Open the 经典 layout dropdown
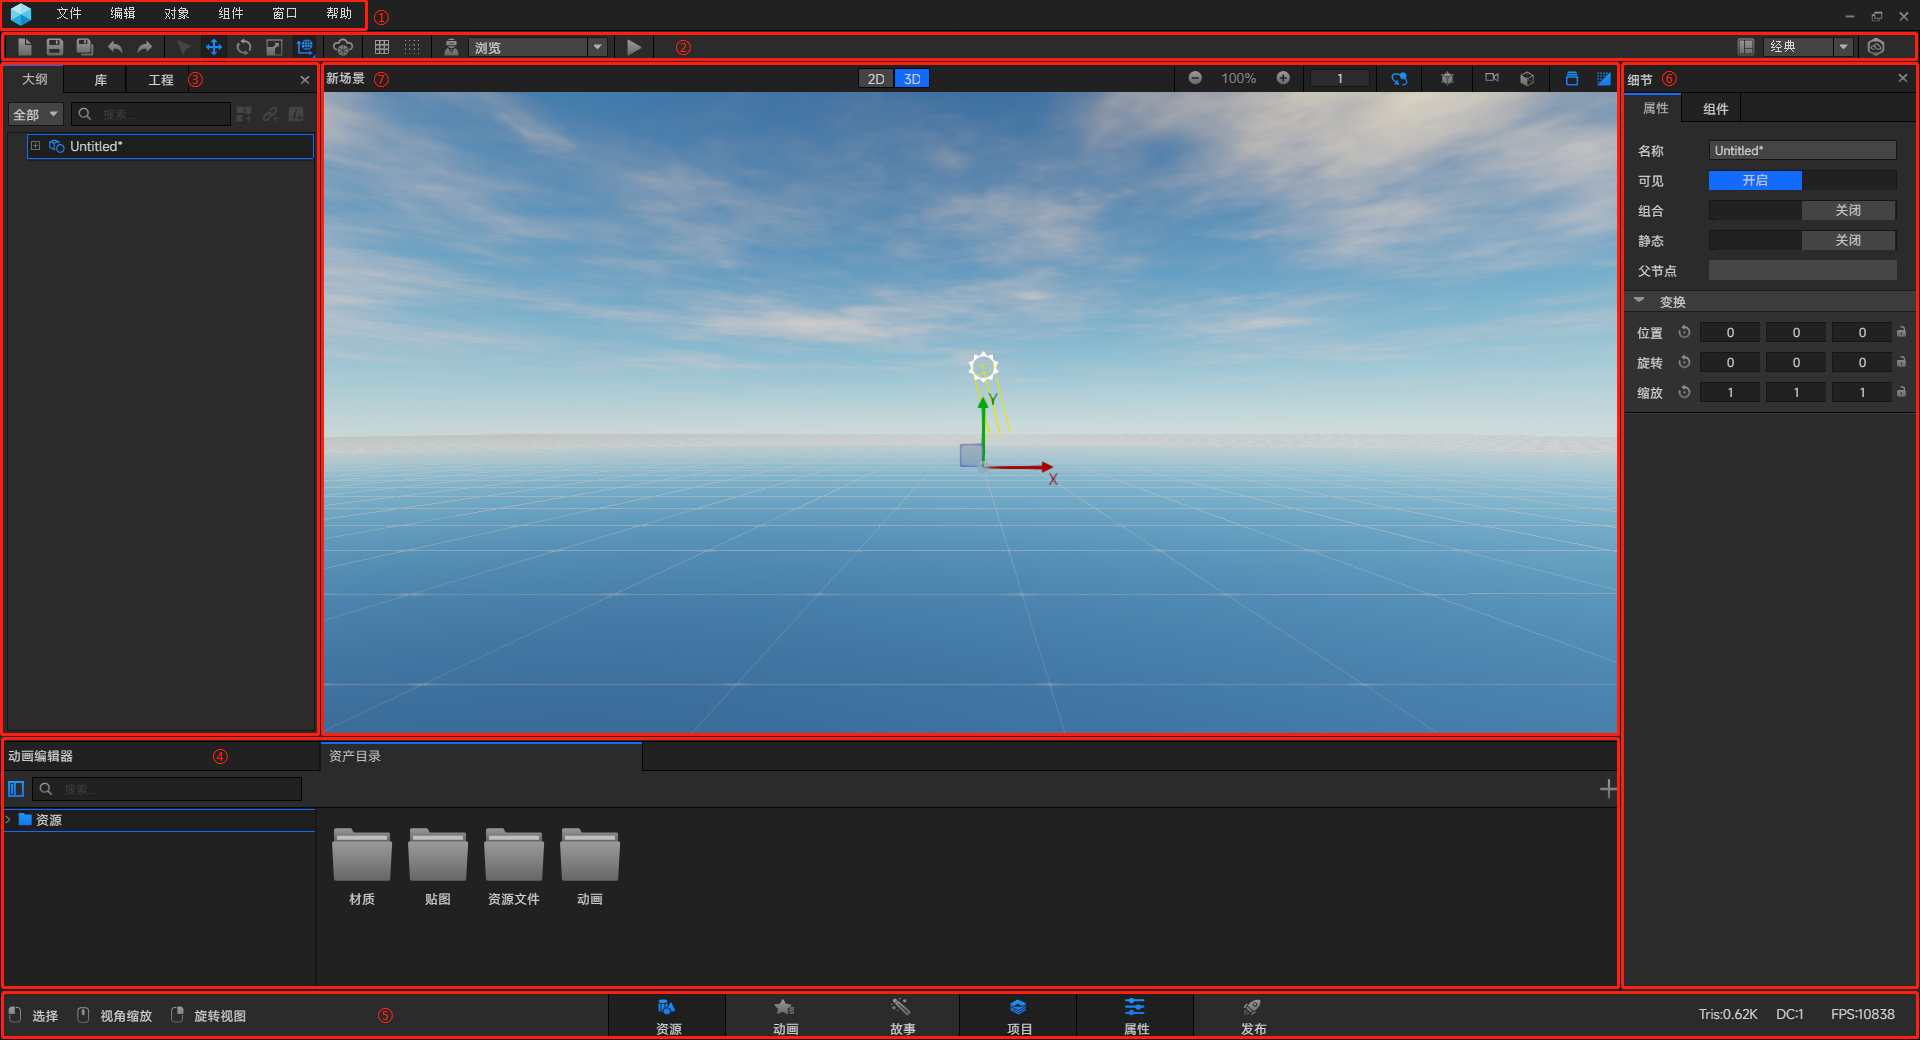This screenshot has width=1920, height=1040. point(1809,47)
